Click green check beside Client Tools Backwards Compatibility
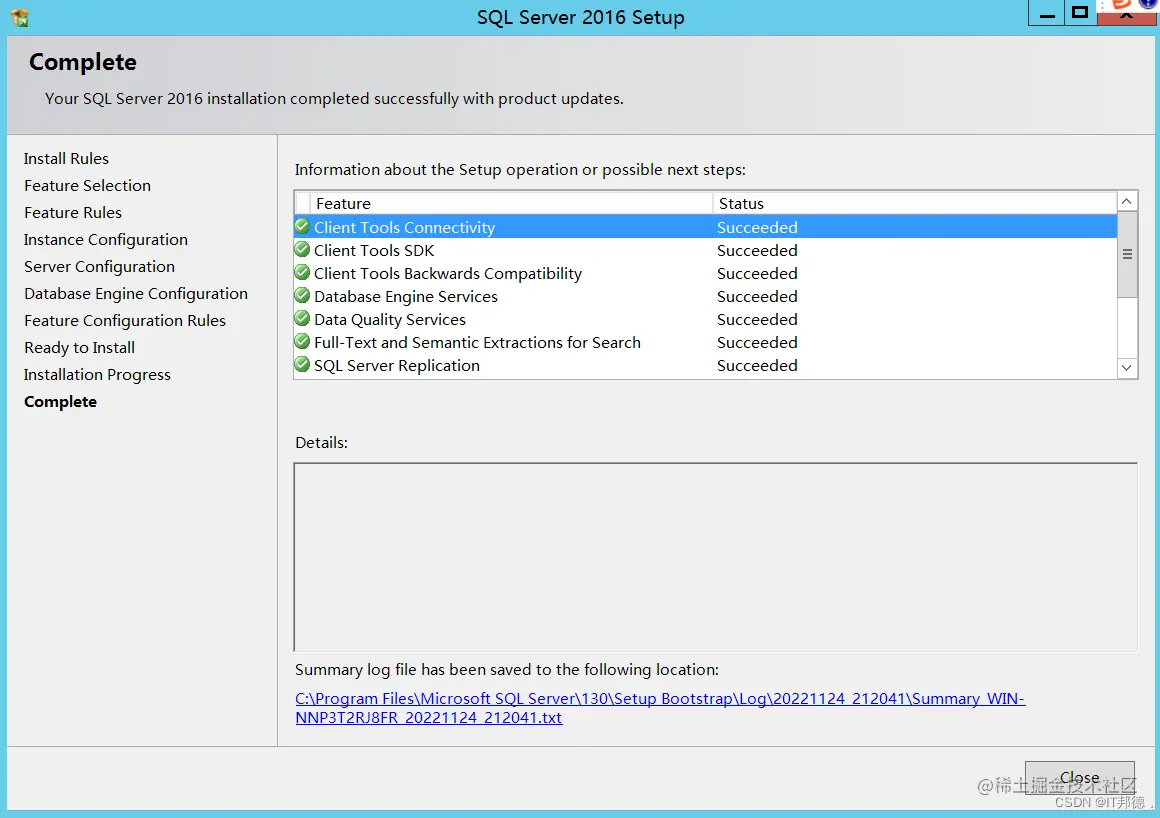Viewport: 1160px width, 818px height. click(x=302, y=272)
